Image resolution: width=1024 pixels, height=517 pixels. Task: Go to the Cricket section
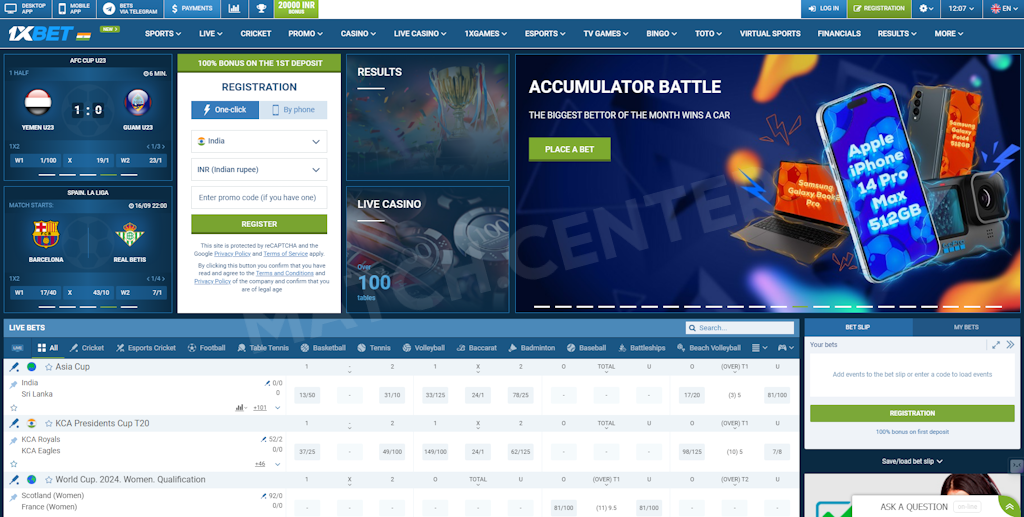coord(255,33)
